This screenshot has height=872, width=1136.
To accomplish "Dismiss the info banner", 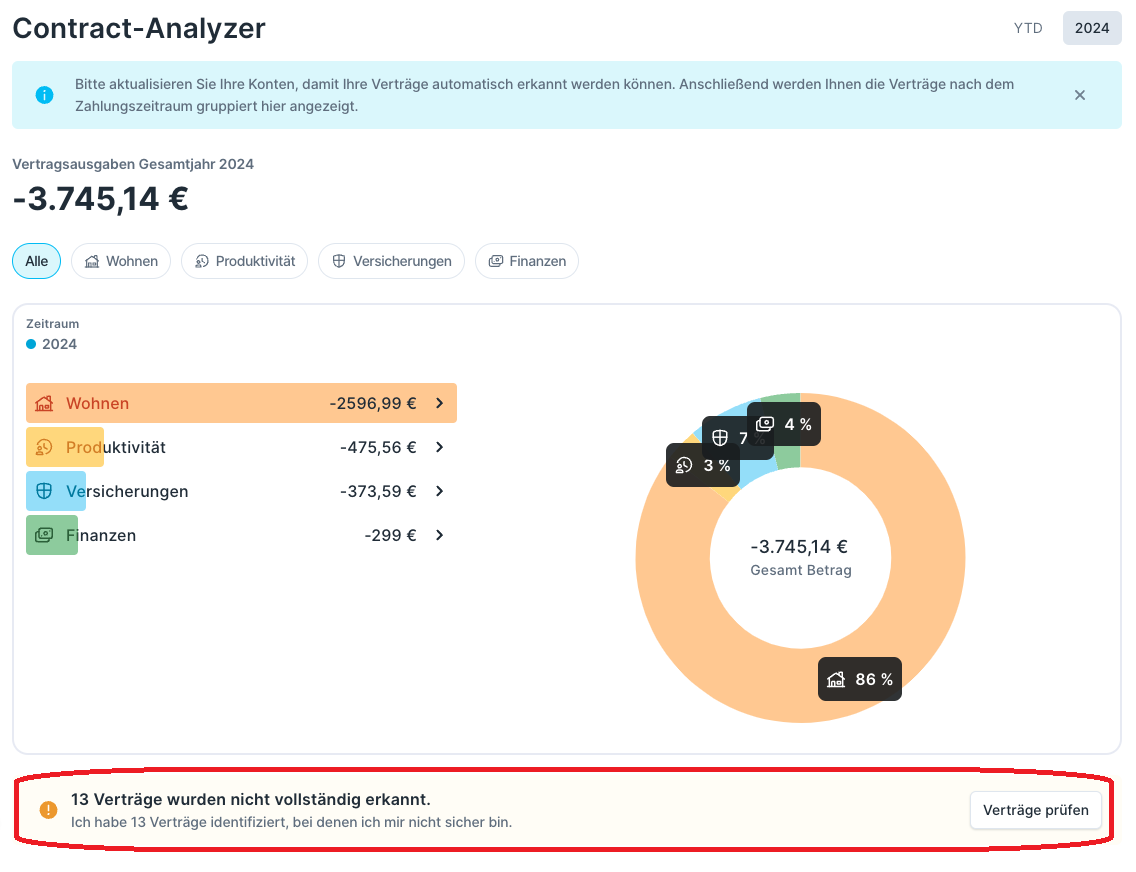I will 1080,95.
